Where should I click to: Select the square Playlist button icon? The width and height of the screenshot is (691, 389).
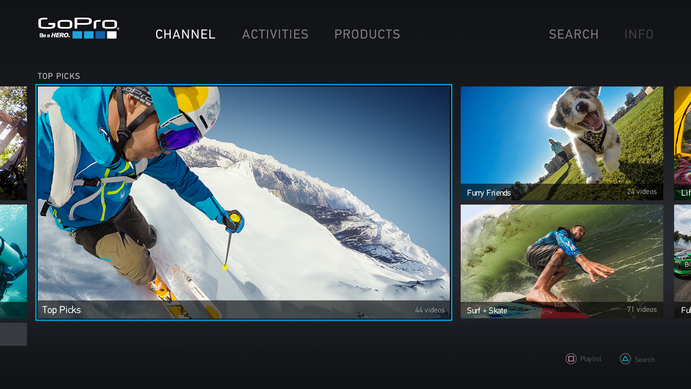coord(571,359)
